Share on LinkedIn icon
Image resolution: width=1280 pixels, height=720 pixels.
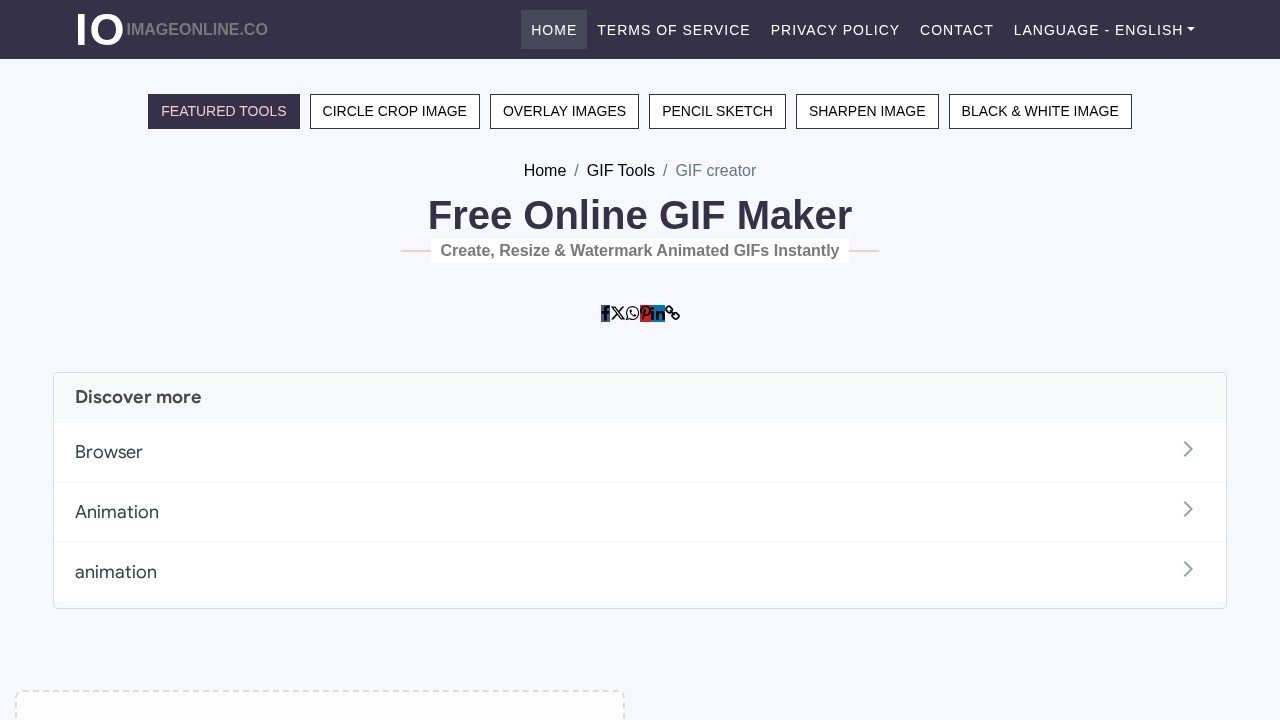click(659, 314)
